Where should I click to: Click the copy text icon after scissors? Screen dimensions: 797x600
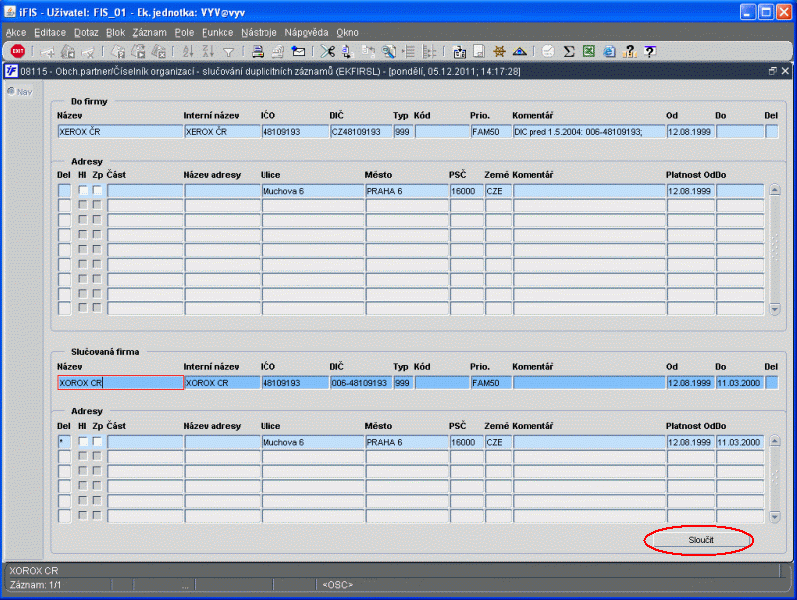(348, 51)
